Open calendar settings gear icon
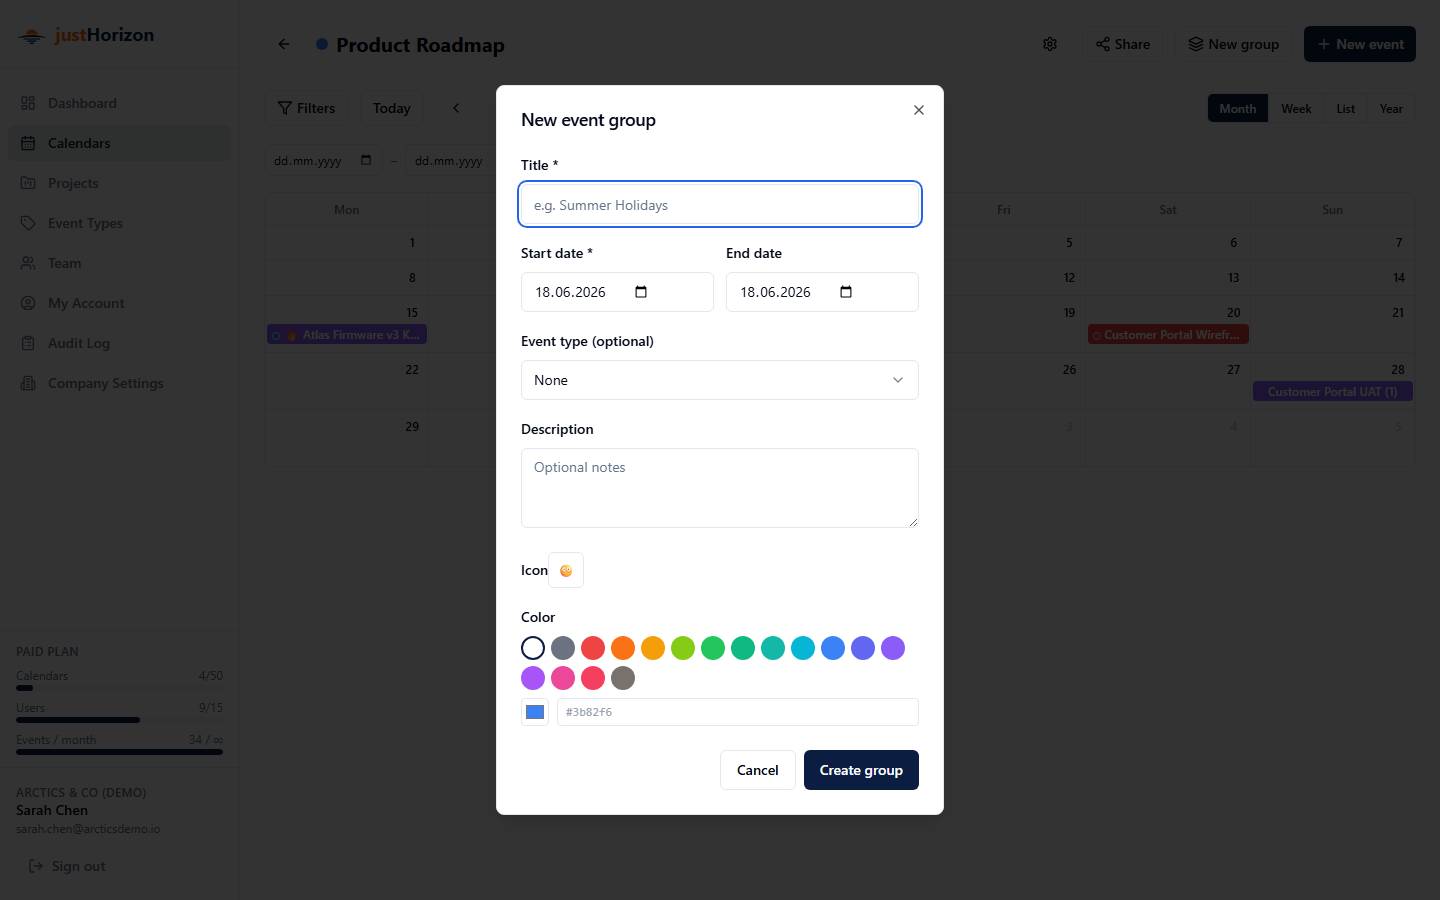The width and height of the screenshot is (1440, 900). tap(1050, 44)
